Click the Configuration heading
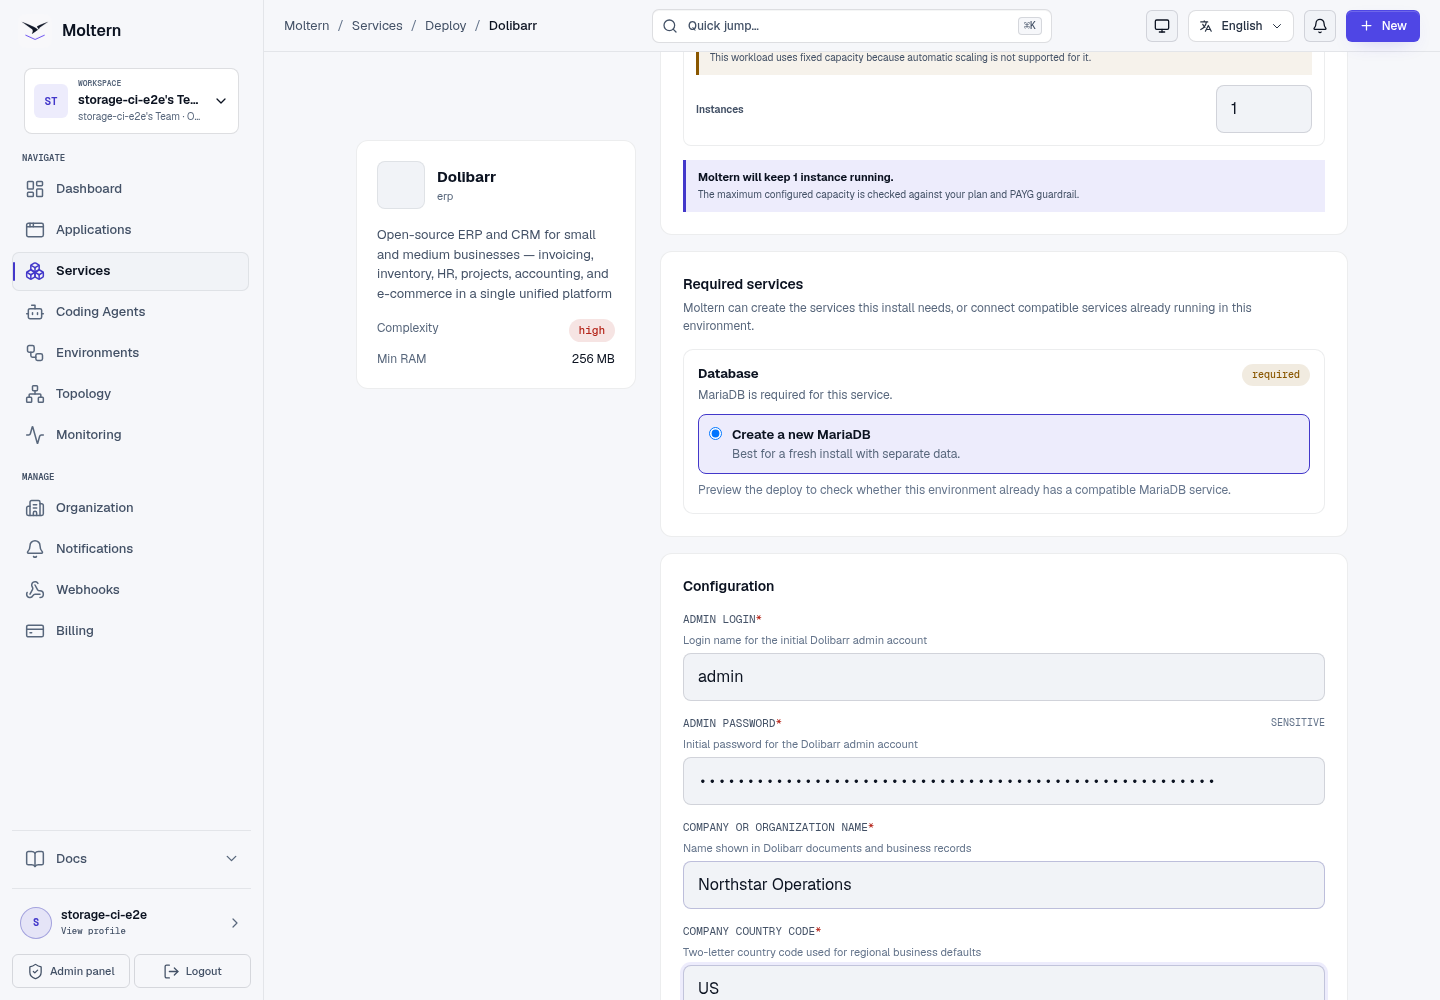Image resolution: width=1440 pixels, height=1000 pixels. [x=728, y=586]
